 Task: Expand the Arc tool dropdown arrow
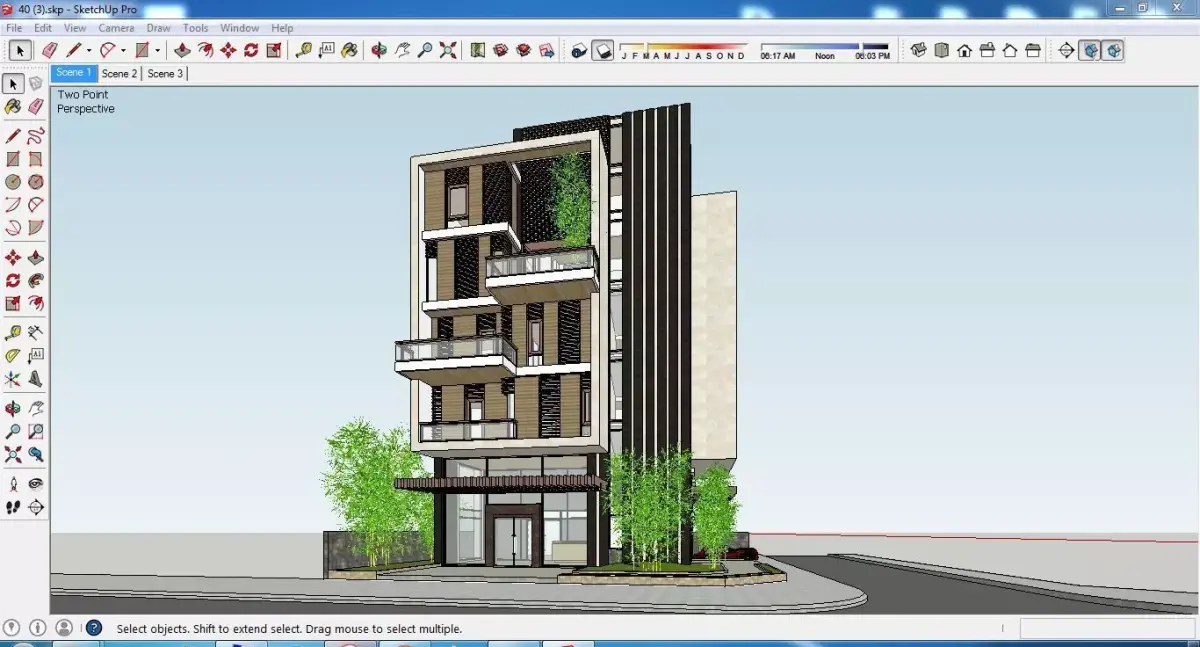tap(123, 51)
